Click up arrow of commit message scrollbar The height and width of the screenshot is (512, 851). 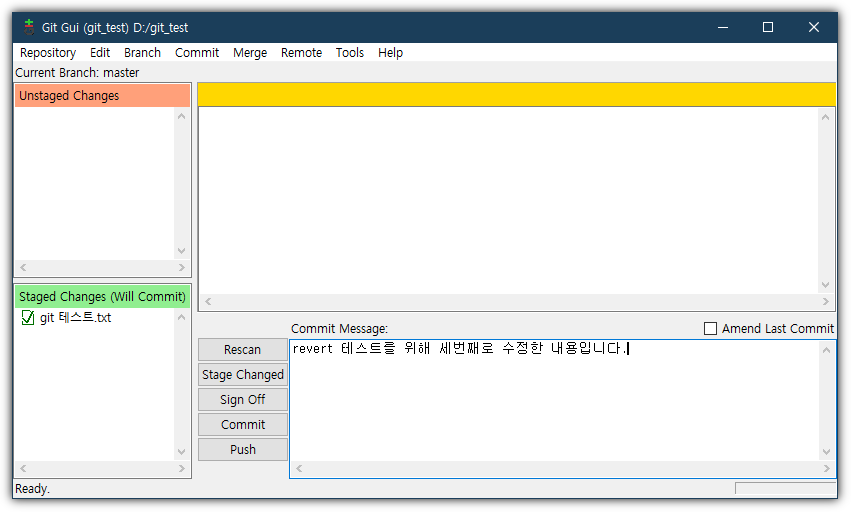pos(826,350)
